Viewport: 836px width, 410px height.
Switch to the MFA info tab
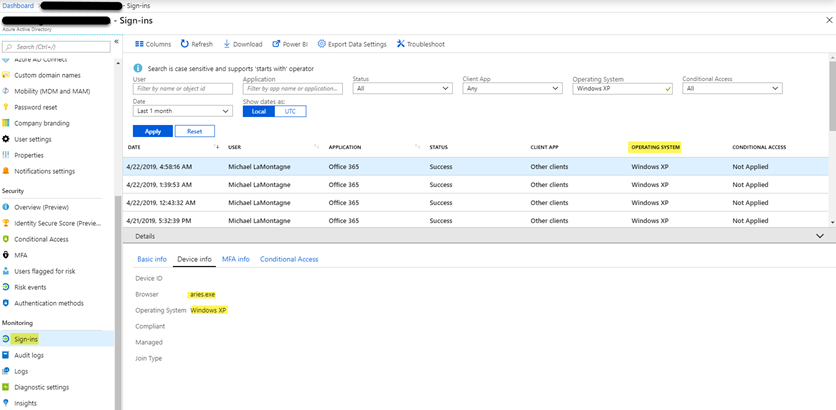coord(236,259)
